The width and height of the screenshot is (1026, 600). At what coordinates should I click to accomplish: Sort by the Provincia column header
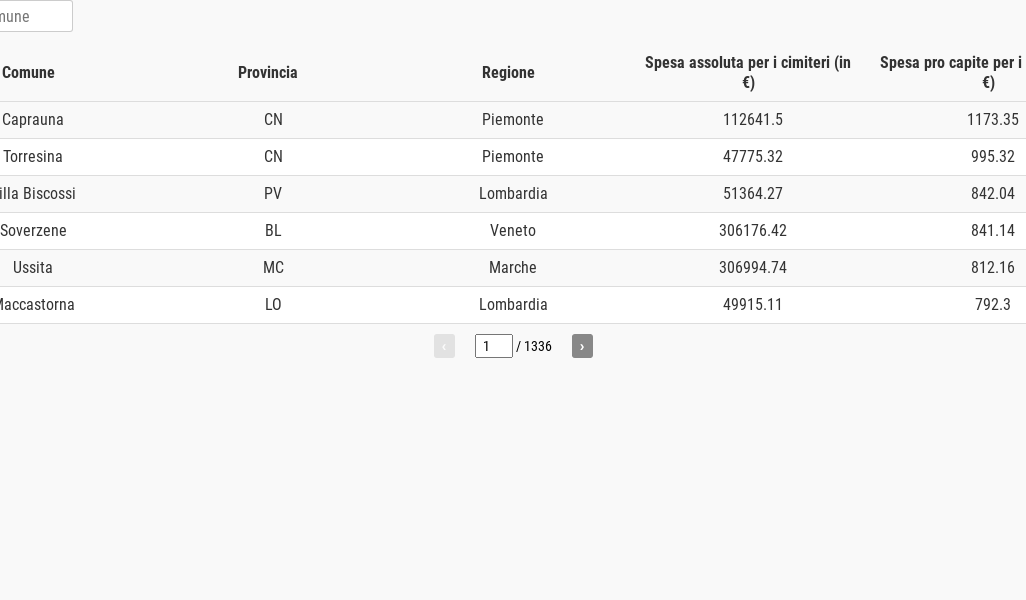[x=268, y=73]
